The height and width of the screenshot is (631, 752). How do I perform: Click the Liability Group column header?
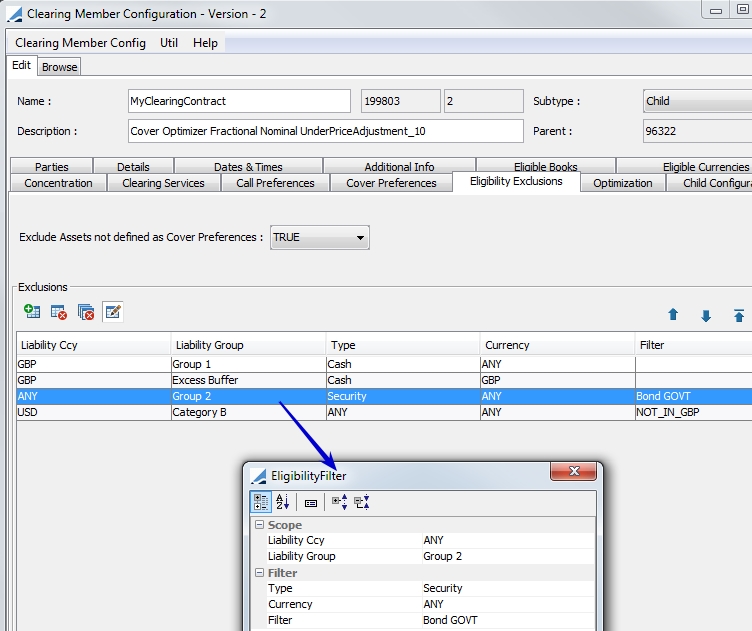[x=248, y=345]
